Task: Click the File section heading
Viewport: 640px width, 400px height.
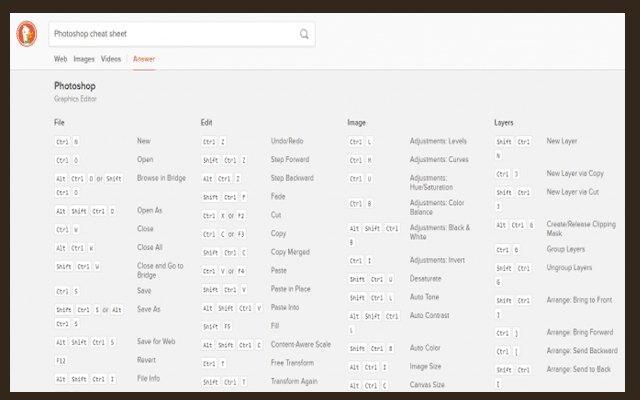Action: point(59,123)
